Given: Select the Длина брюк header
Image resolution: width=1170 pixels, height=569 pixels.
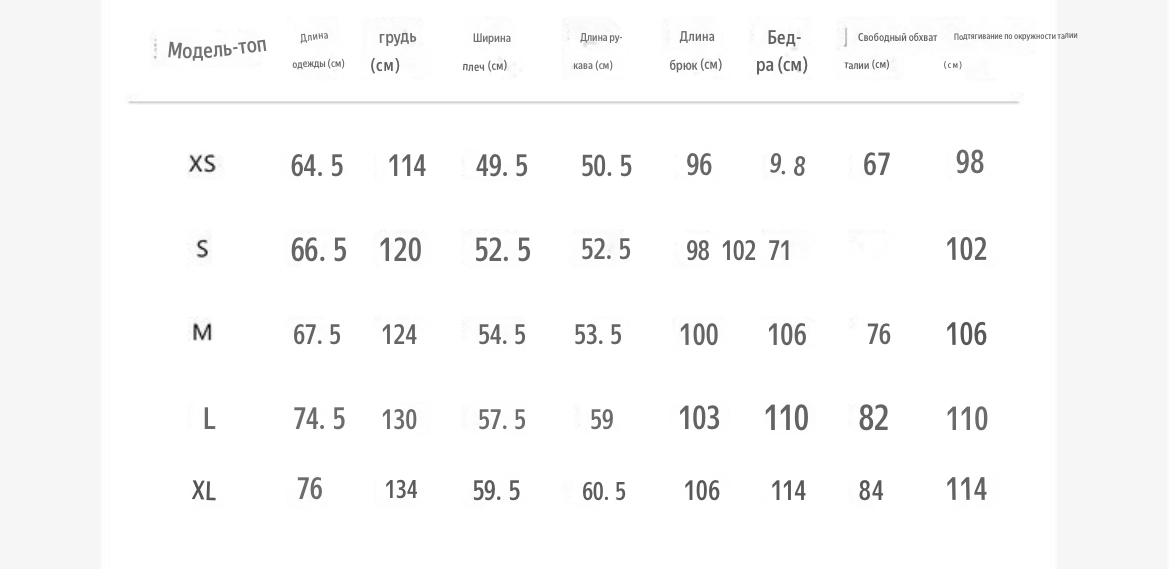Looking at the screenshot, I should pos(695,51).
